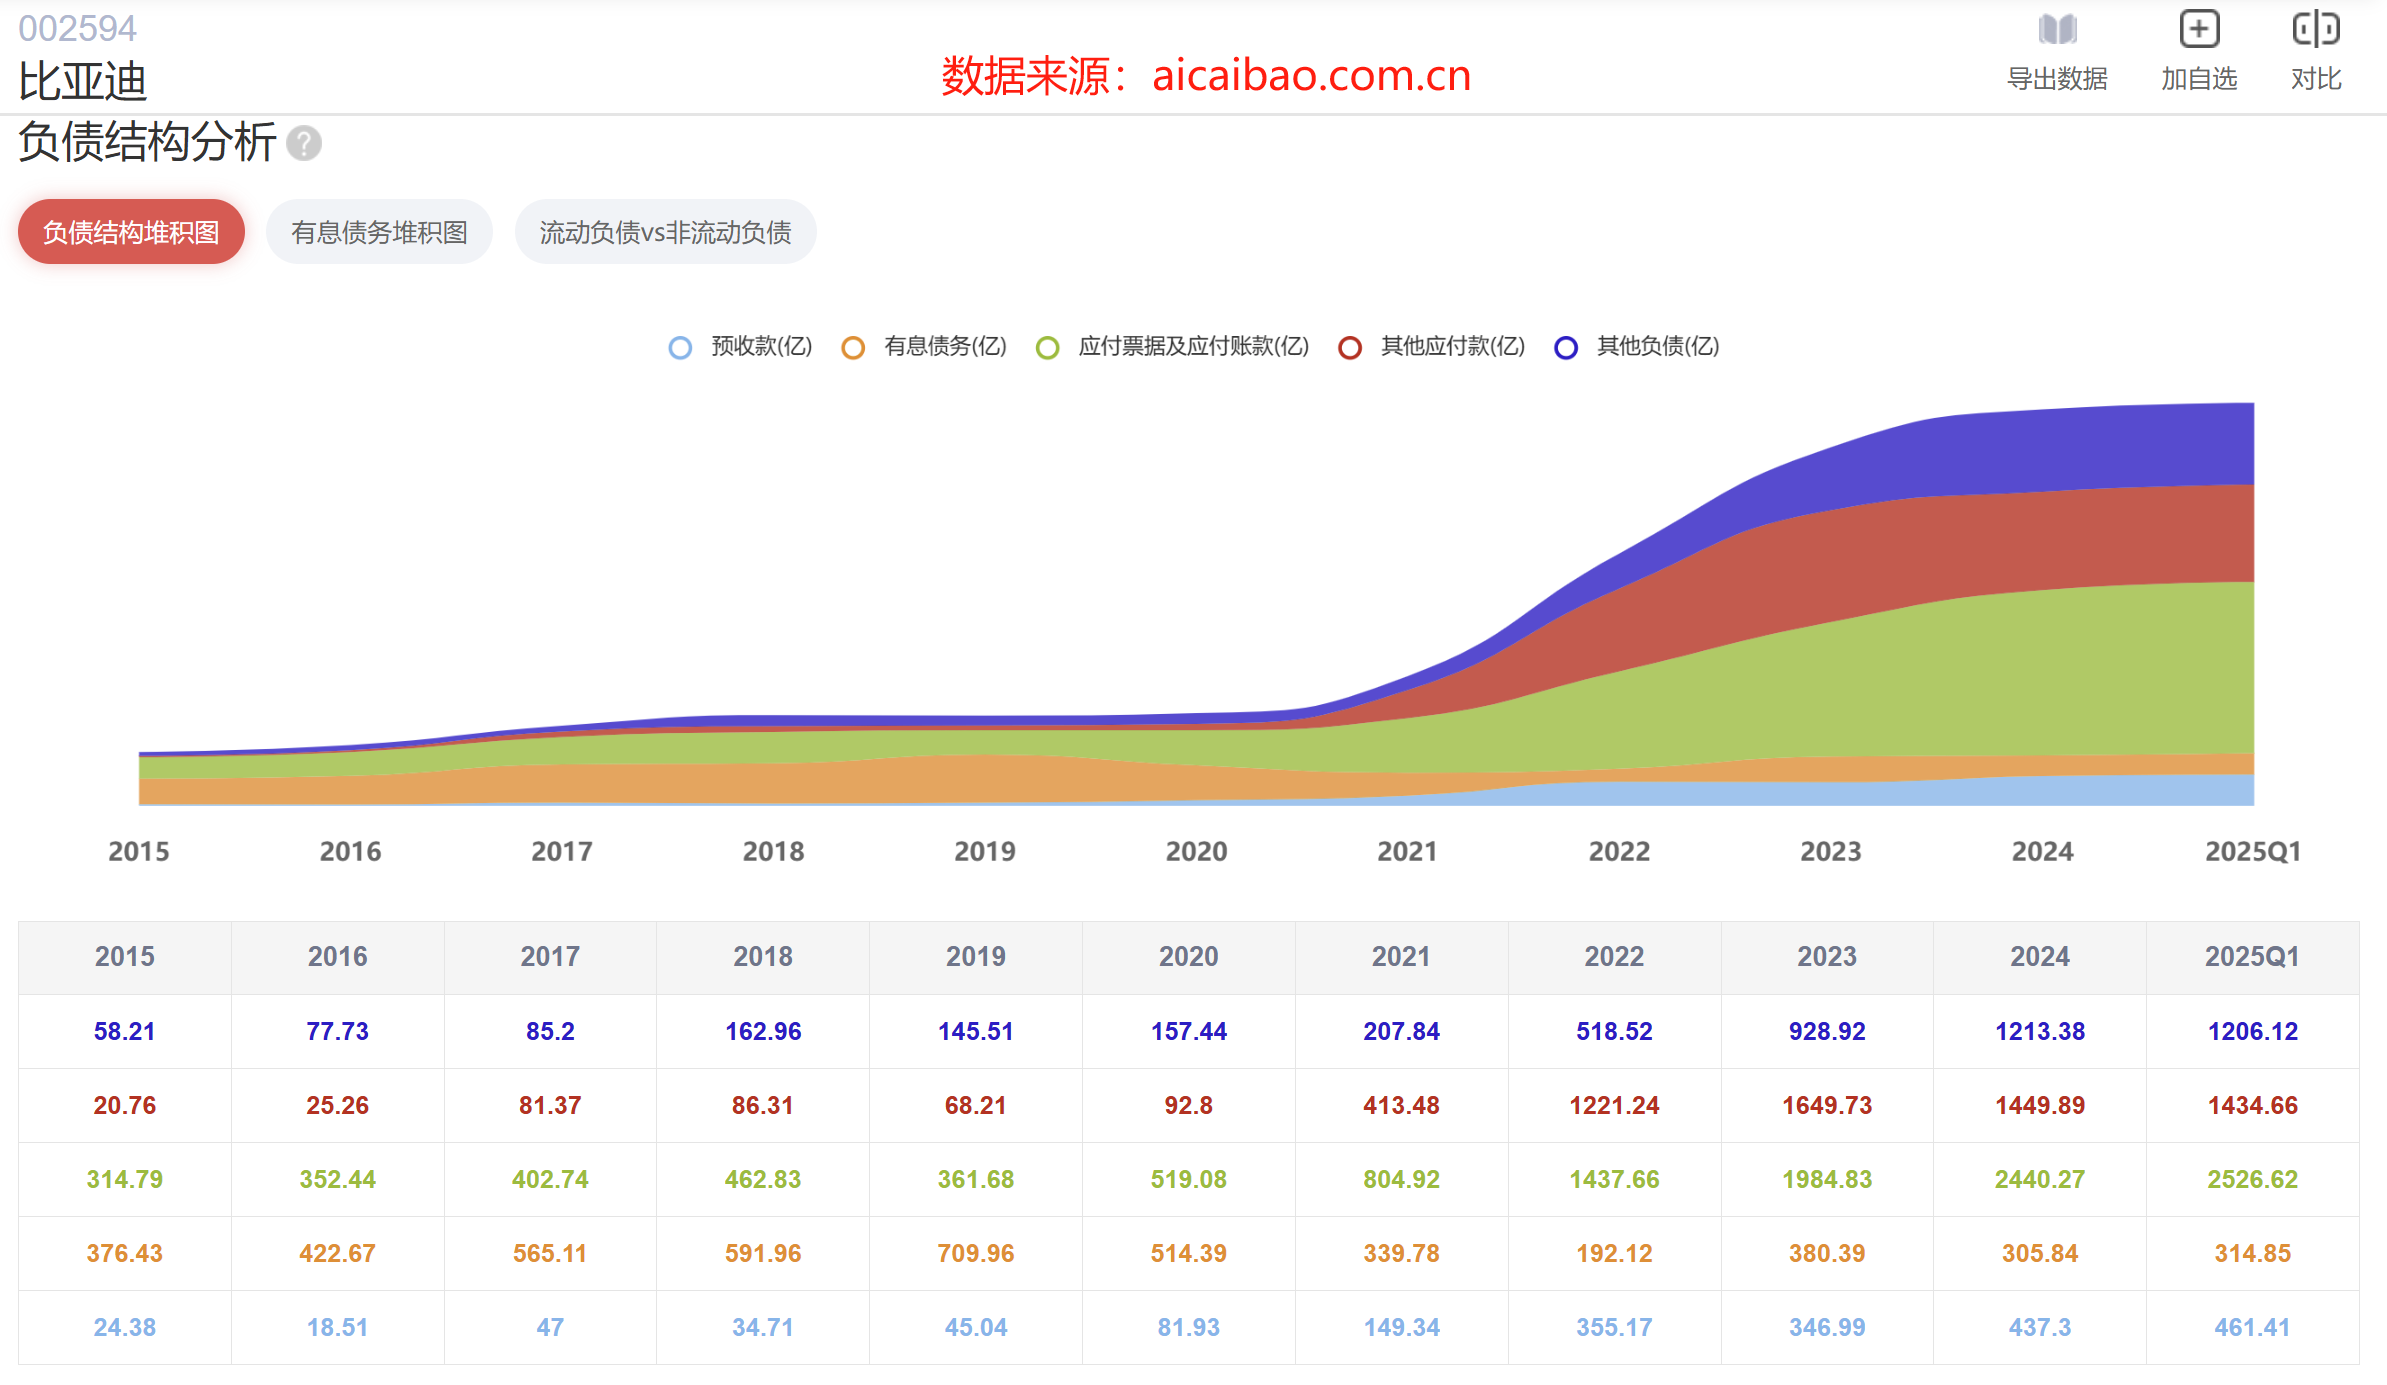
Task: Toggle the 其他负债(亿) legend series
Action: coord(1637,347)
